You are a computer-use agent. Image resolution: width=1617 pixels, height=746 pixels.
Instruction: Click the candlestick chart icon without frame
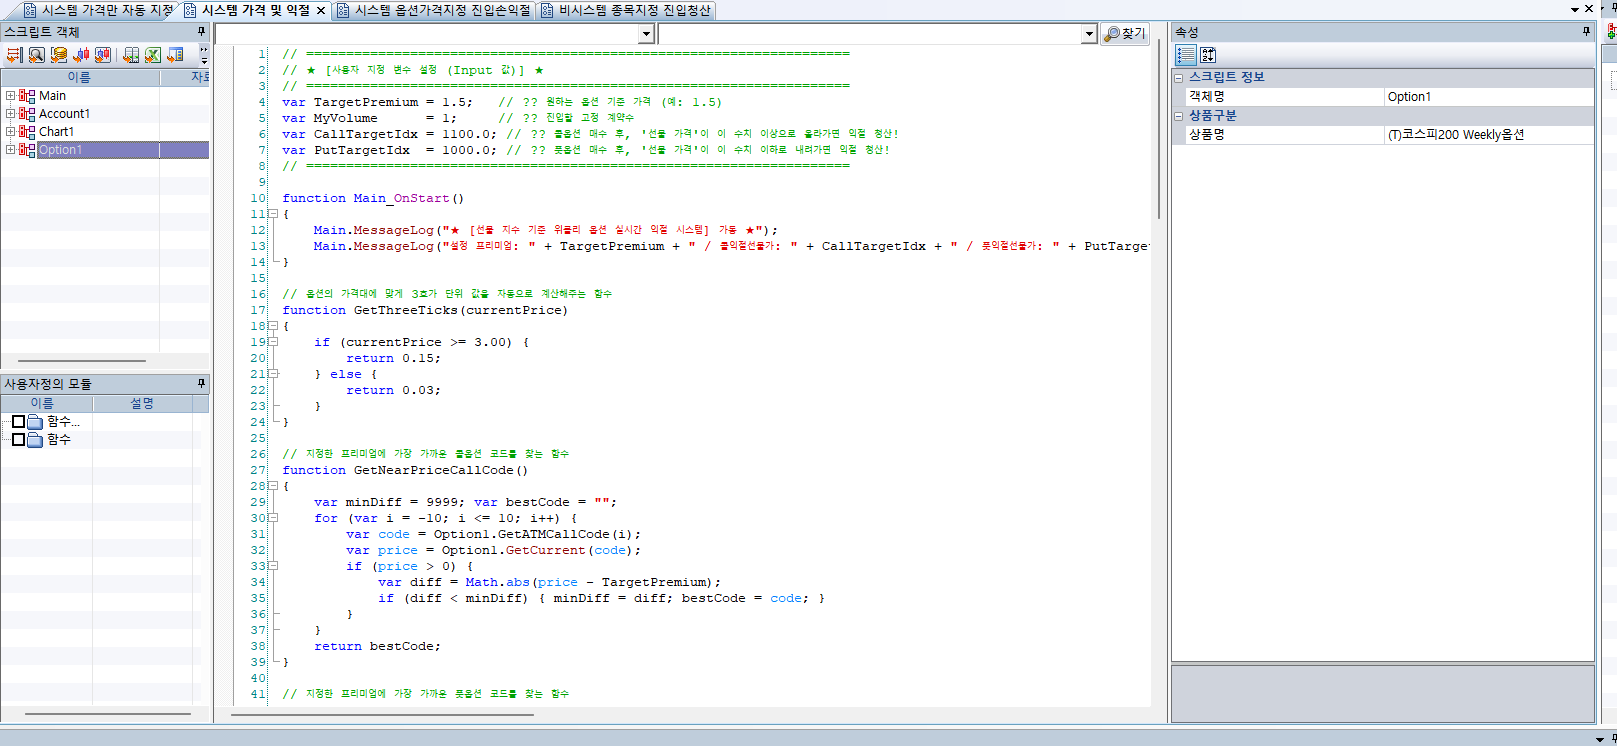click(81, 55)
